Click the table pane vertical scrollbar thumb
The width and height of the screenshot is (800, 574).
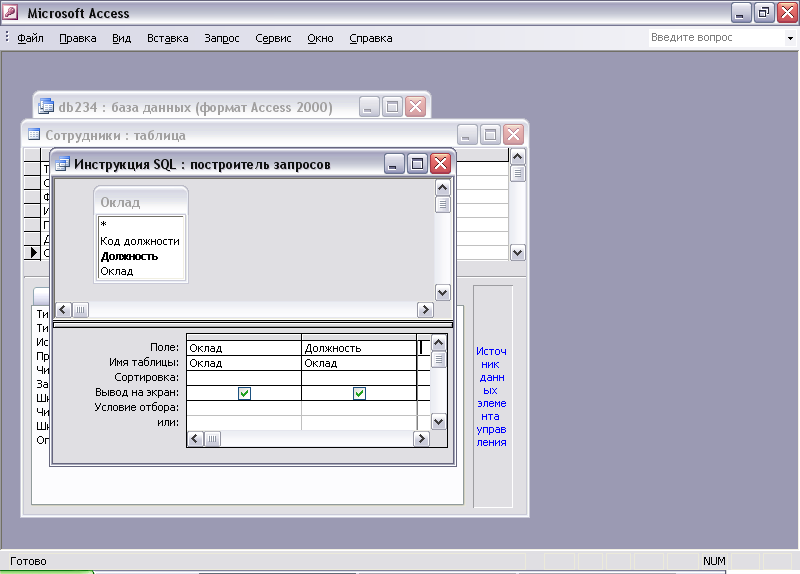coord(442,205)
